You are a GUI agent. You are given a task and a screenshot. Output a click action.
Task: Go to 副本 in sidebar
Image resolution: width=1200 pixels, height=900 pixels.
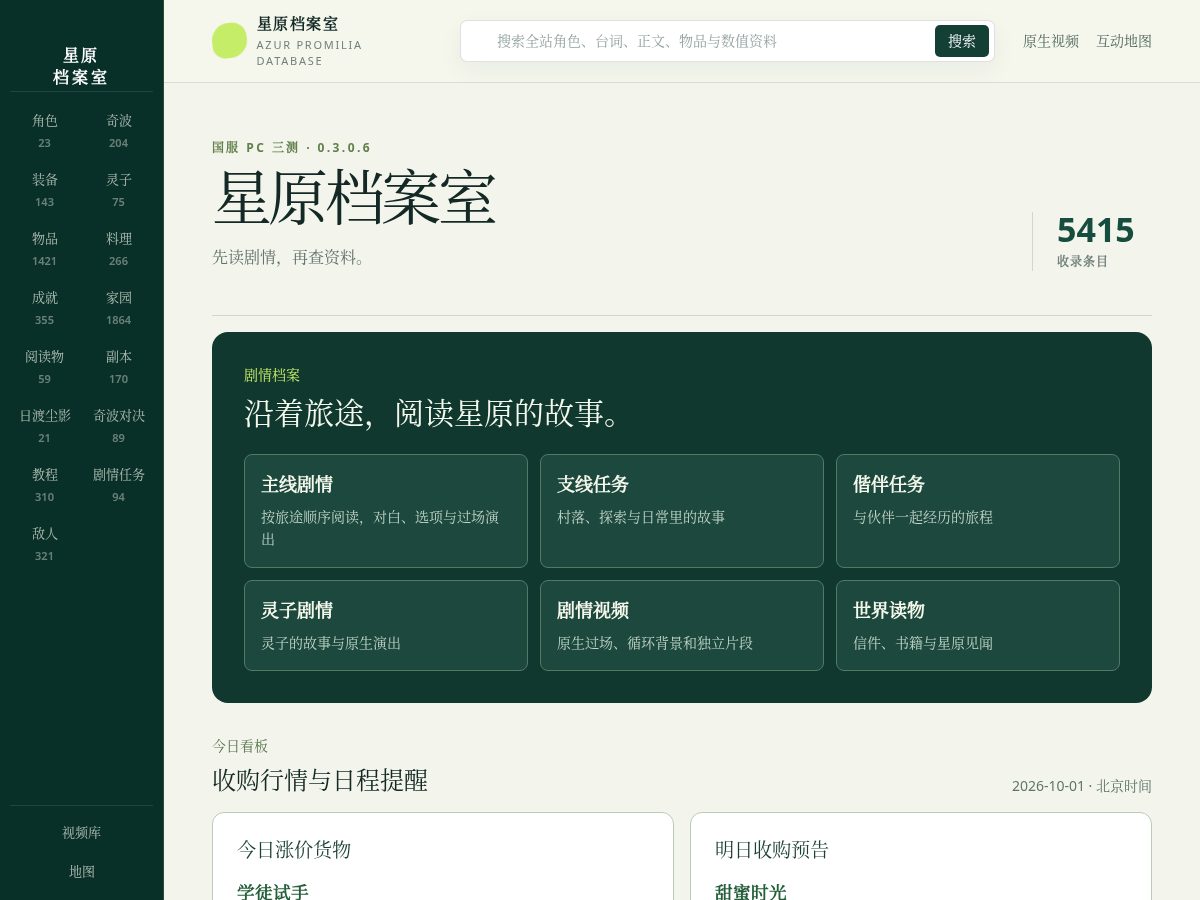[119, 367]
